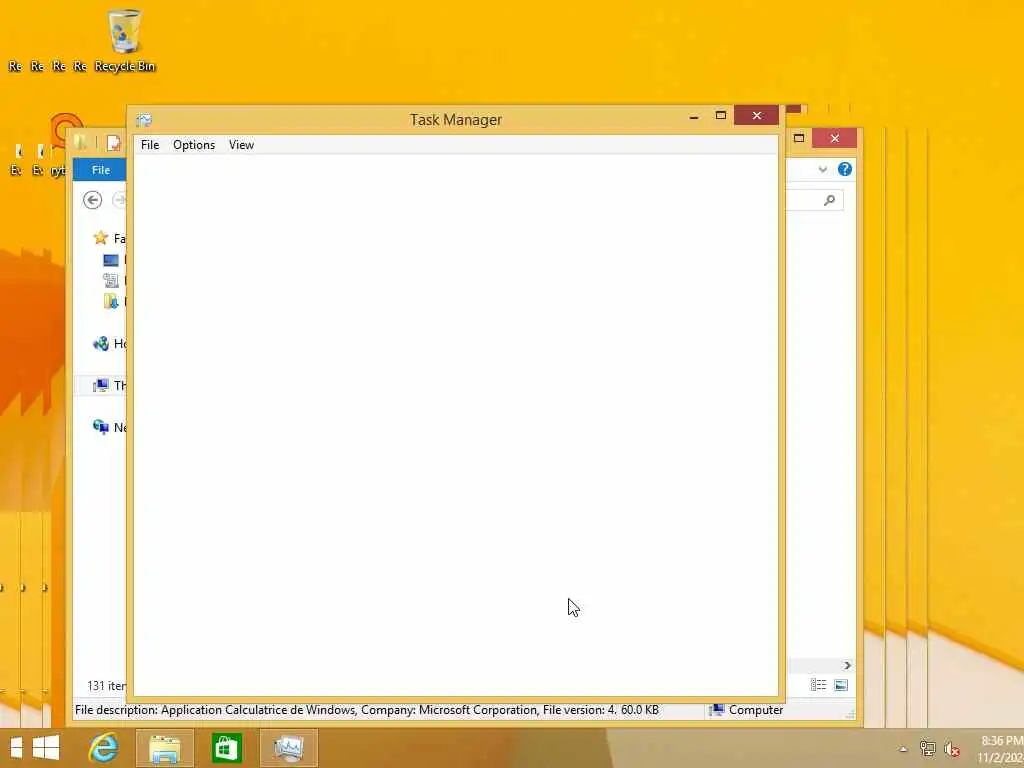Switch to Task Manager on the taskbar
The height and width of the screenshot is (768, 1024).
pos(289,748)
